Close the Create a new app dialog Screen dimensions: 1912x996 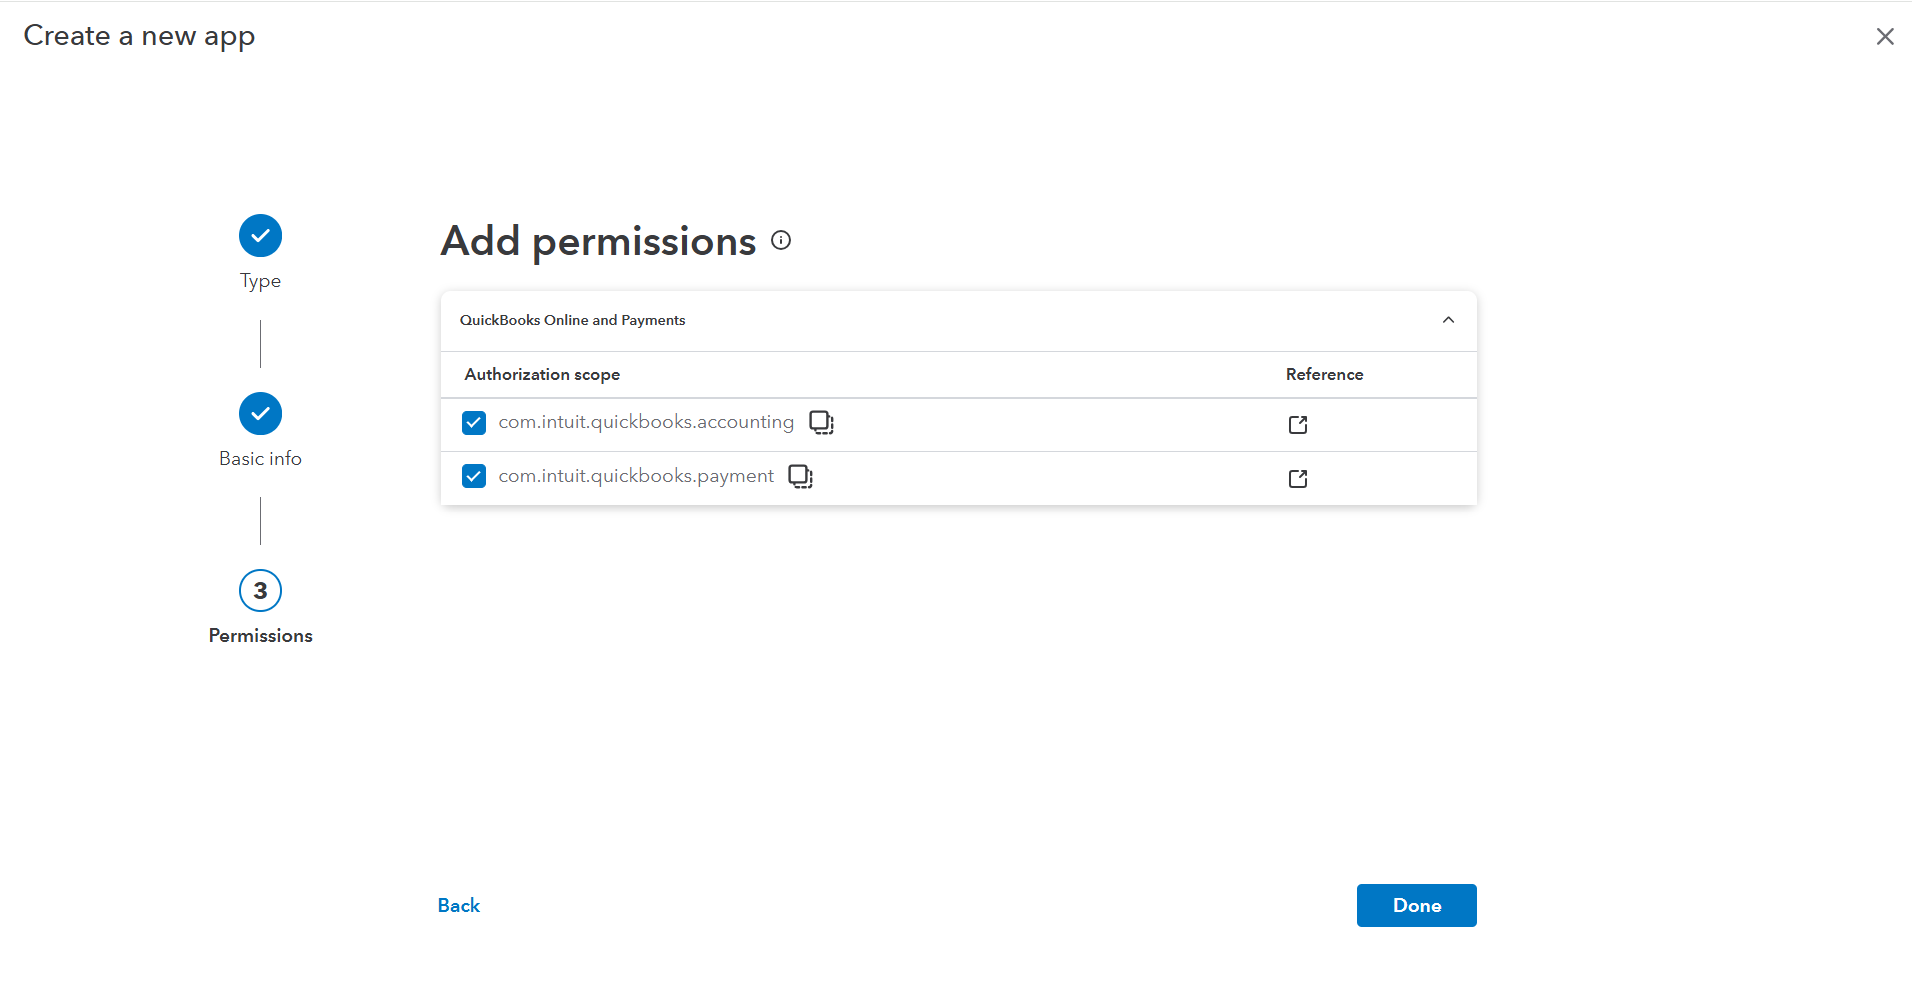pyautogui.click(x=1884, y=37)
